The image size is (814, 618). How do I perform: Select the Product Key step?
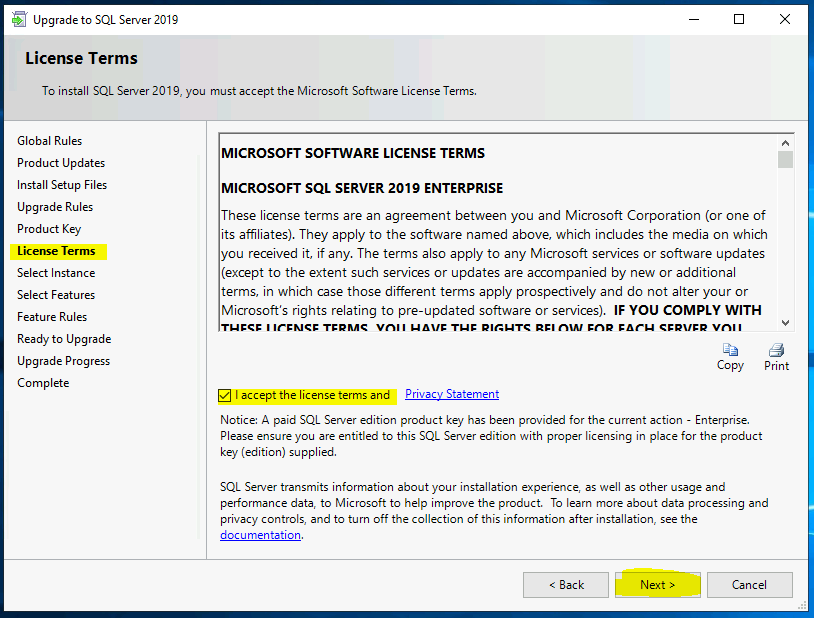tap(49, 229)
